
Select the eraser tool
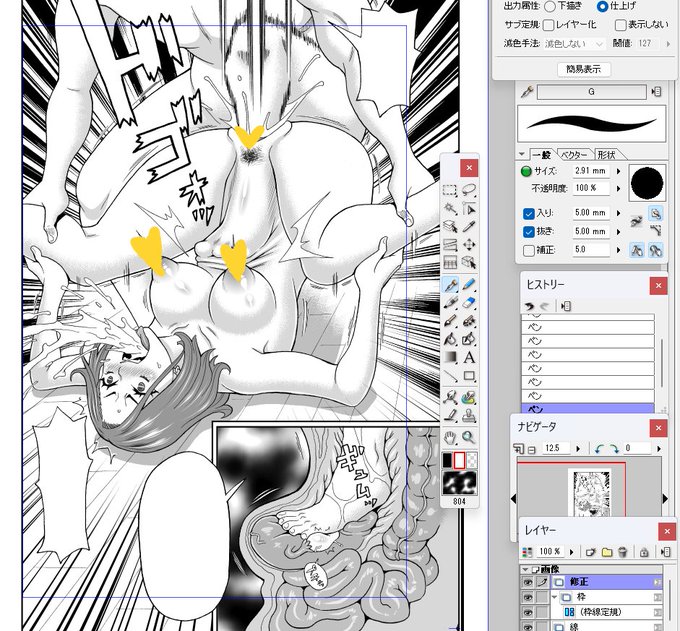pyautogui.click(x=469, y=303)
